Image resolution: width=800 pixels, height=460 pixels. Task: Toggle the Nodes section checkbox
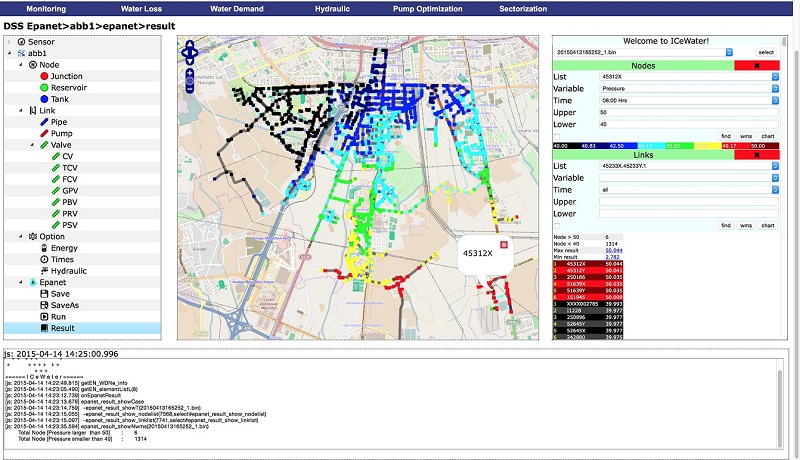pyautogui.click(x=557, y=136)
